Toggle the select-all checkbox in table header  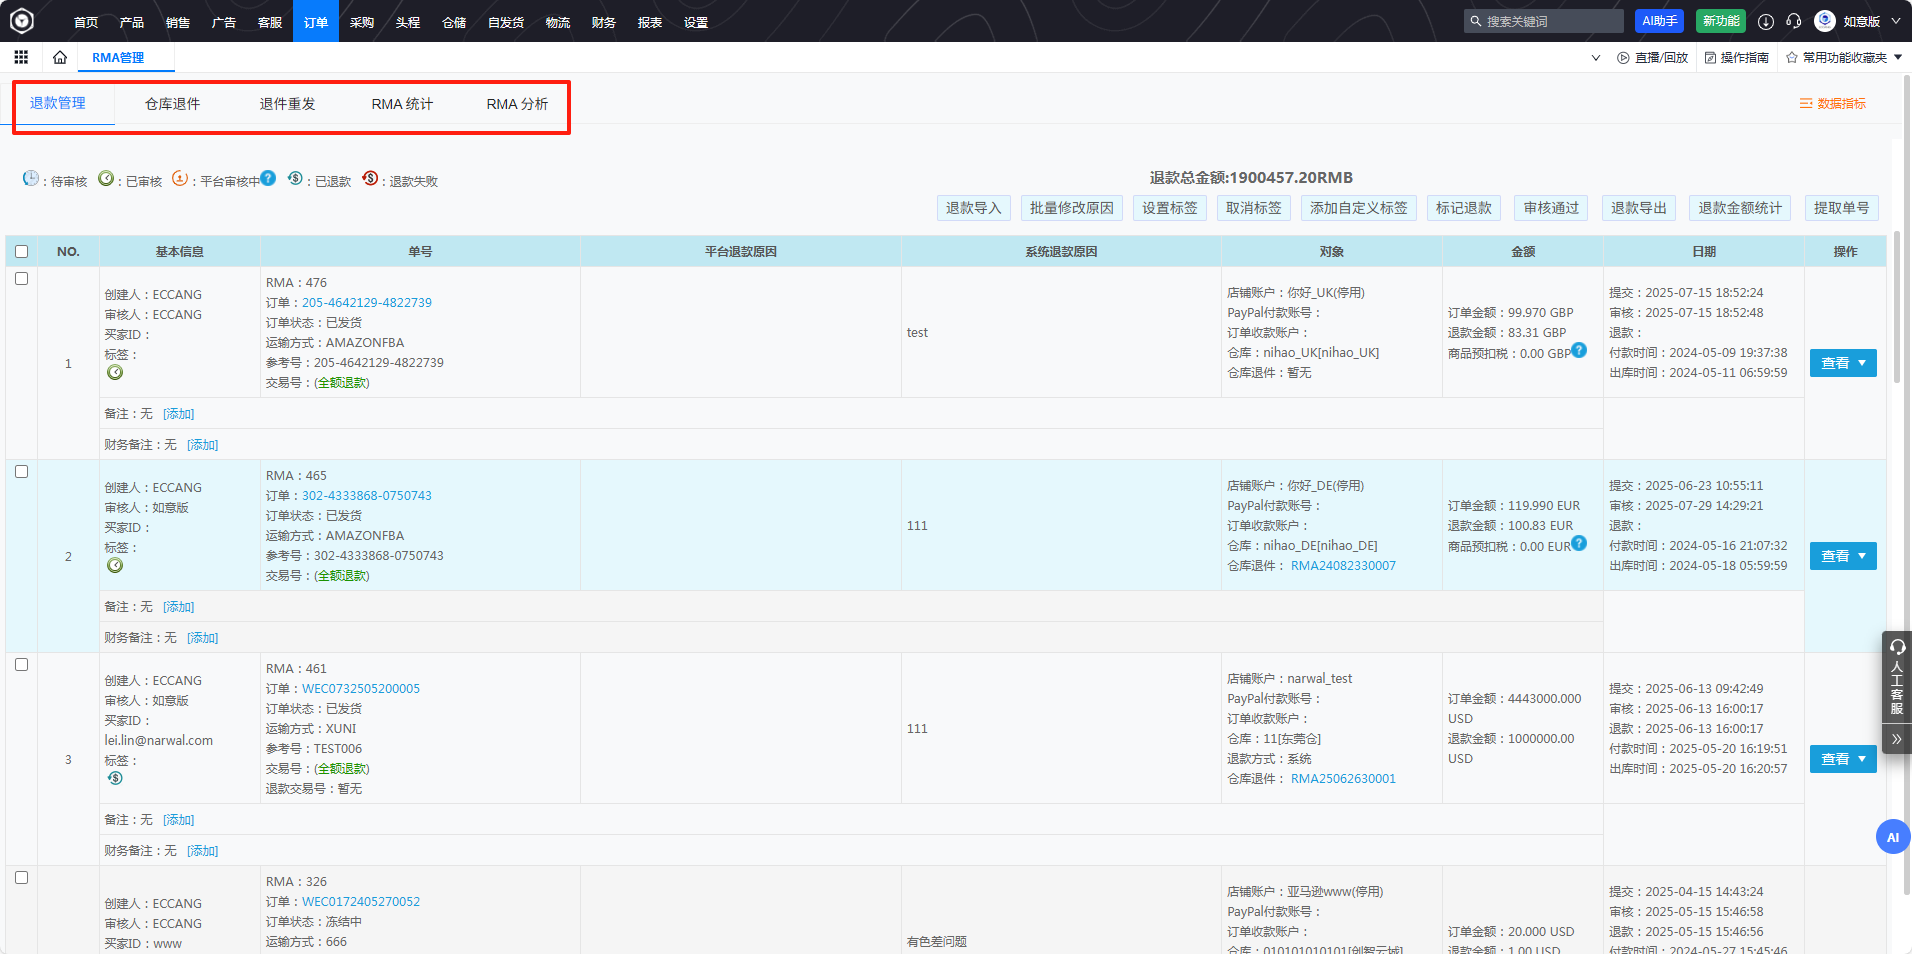[22, 252]
